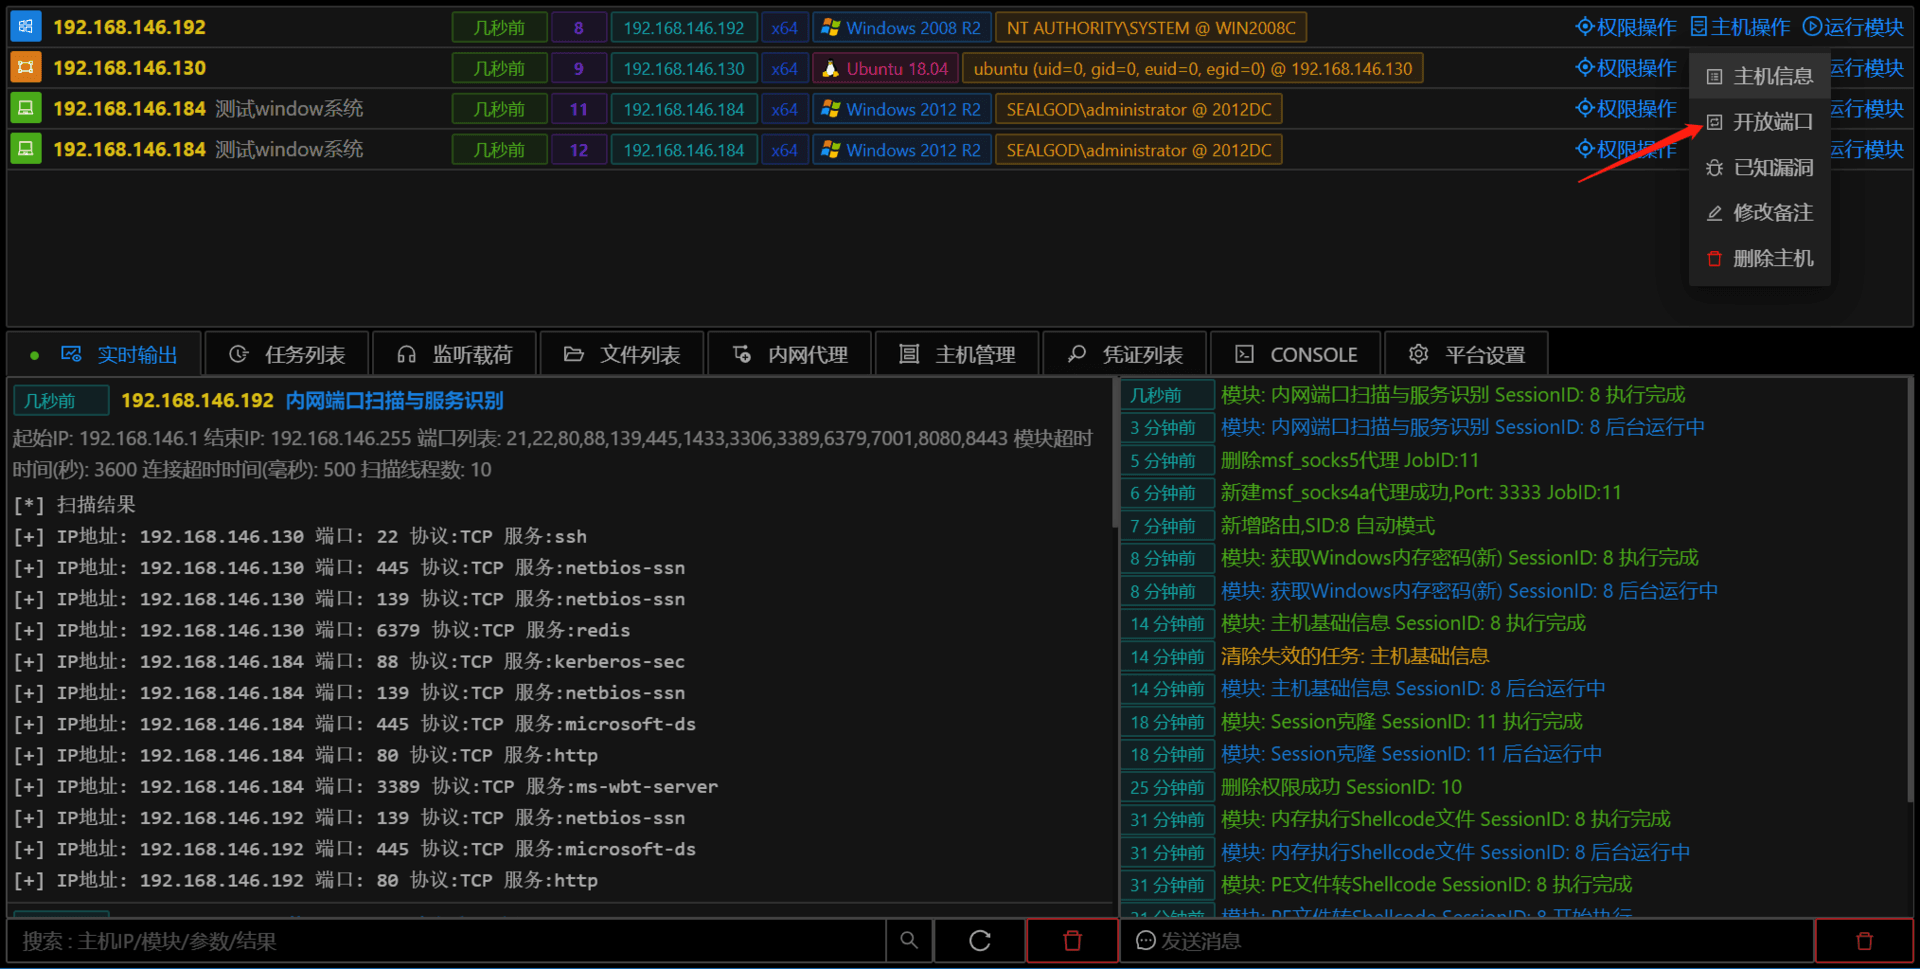Focus the 搜索 主机IP/模块 search field

(447, 941)
